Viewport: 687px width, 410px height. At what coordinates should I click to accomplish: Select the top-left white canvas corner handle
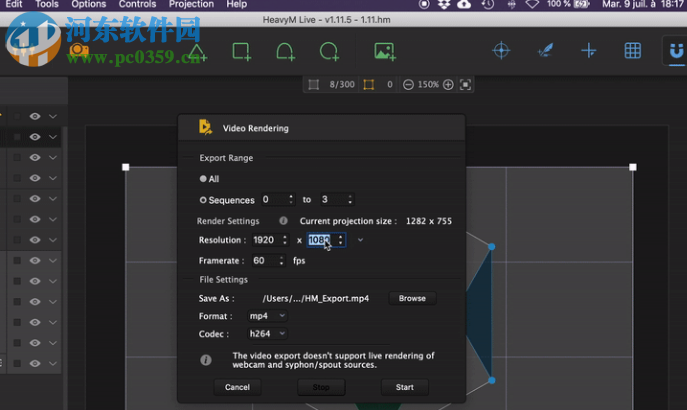tap(126, 167)
